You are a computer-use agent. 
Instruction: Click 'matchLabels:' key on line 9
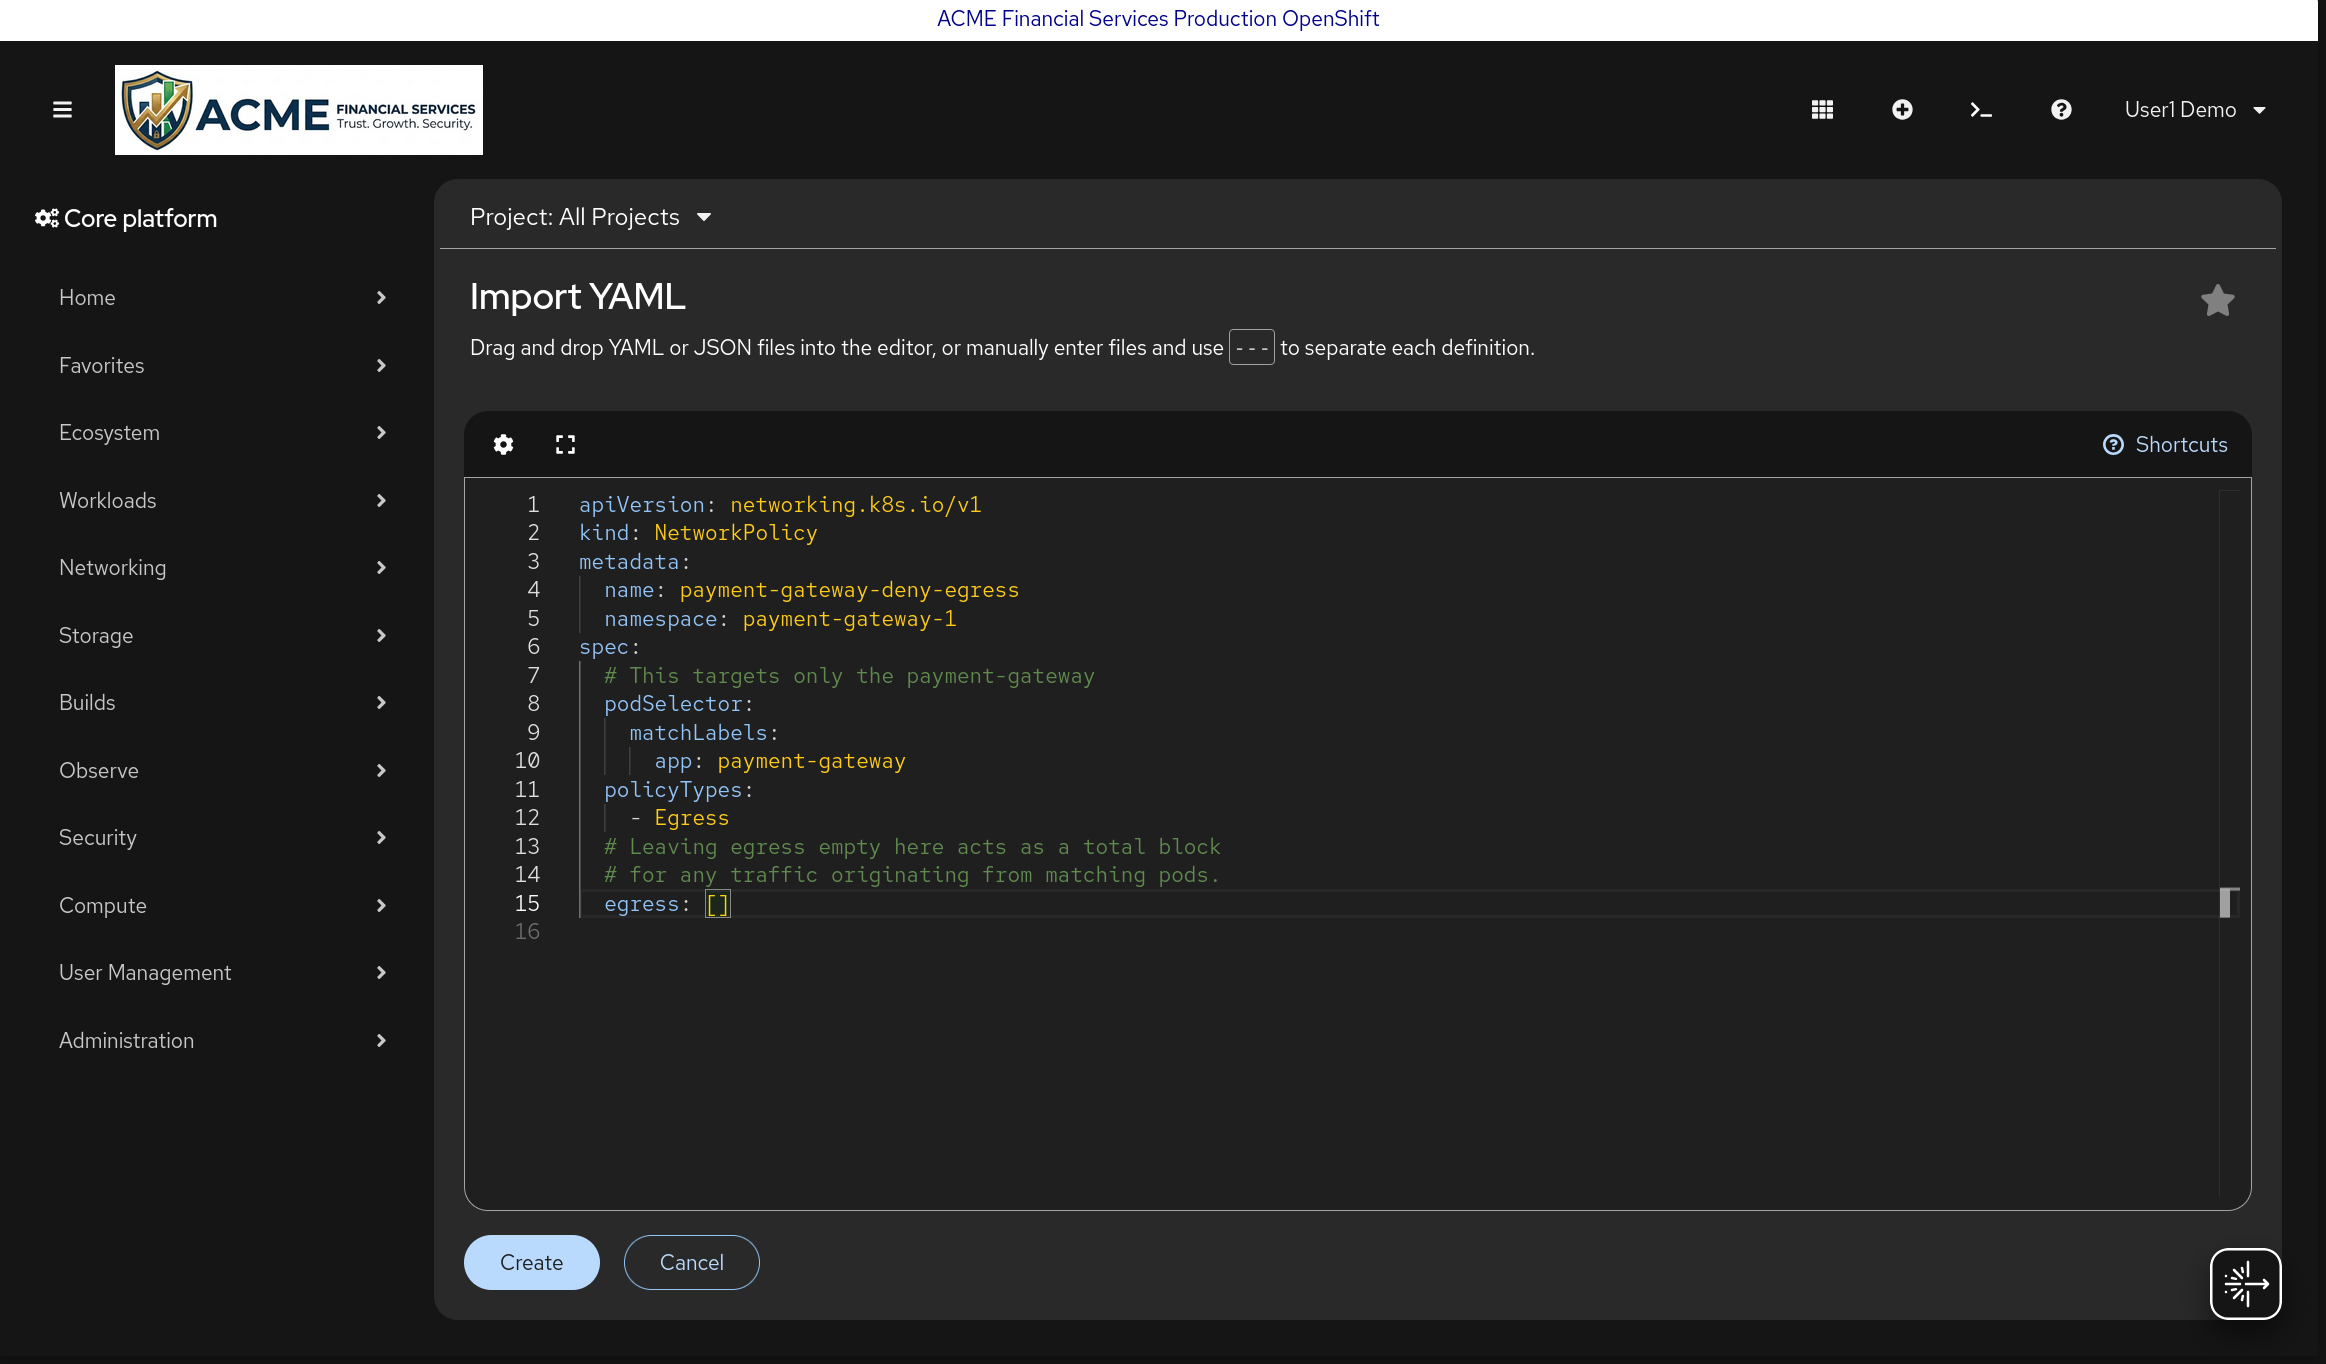704,733
